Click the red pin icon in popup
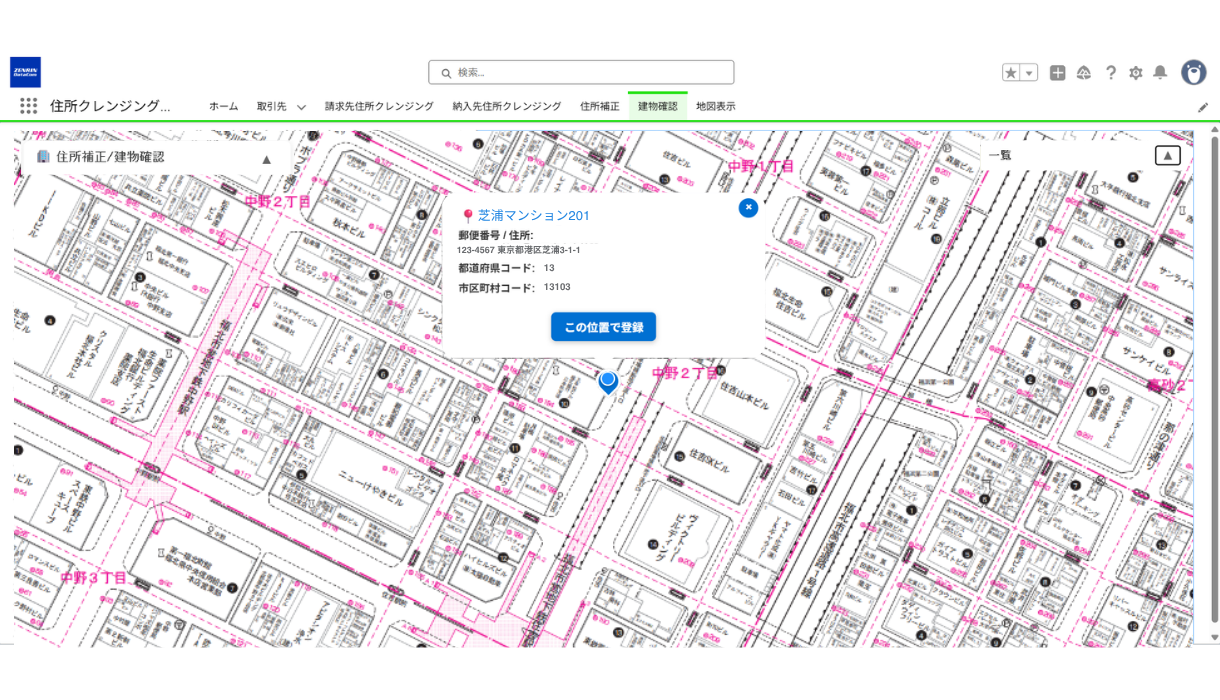This screenshot has width=1220, height=700. click(x=468, y=216)
